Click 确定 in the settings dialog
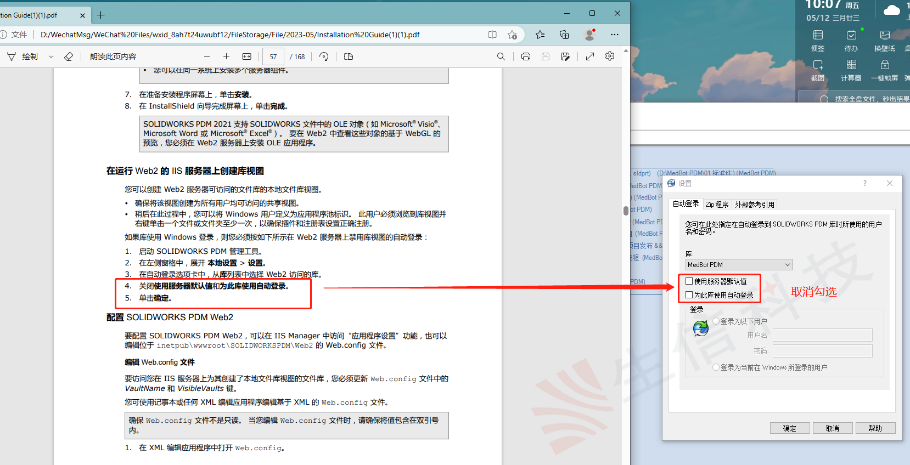 (x=789, y=428)
